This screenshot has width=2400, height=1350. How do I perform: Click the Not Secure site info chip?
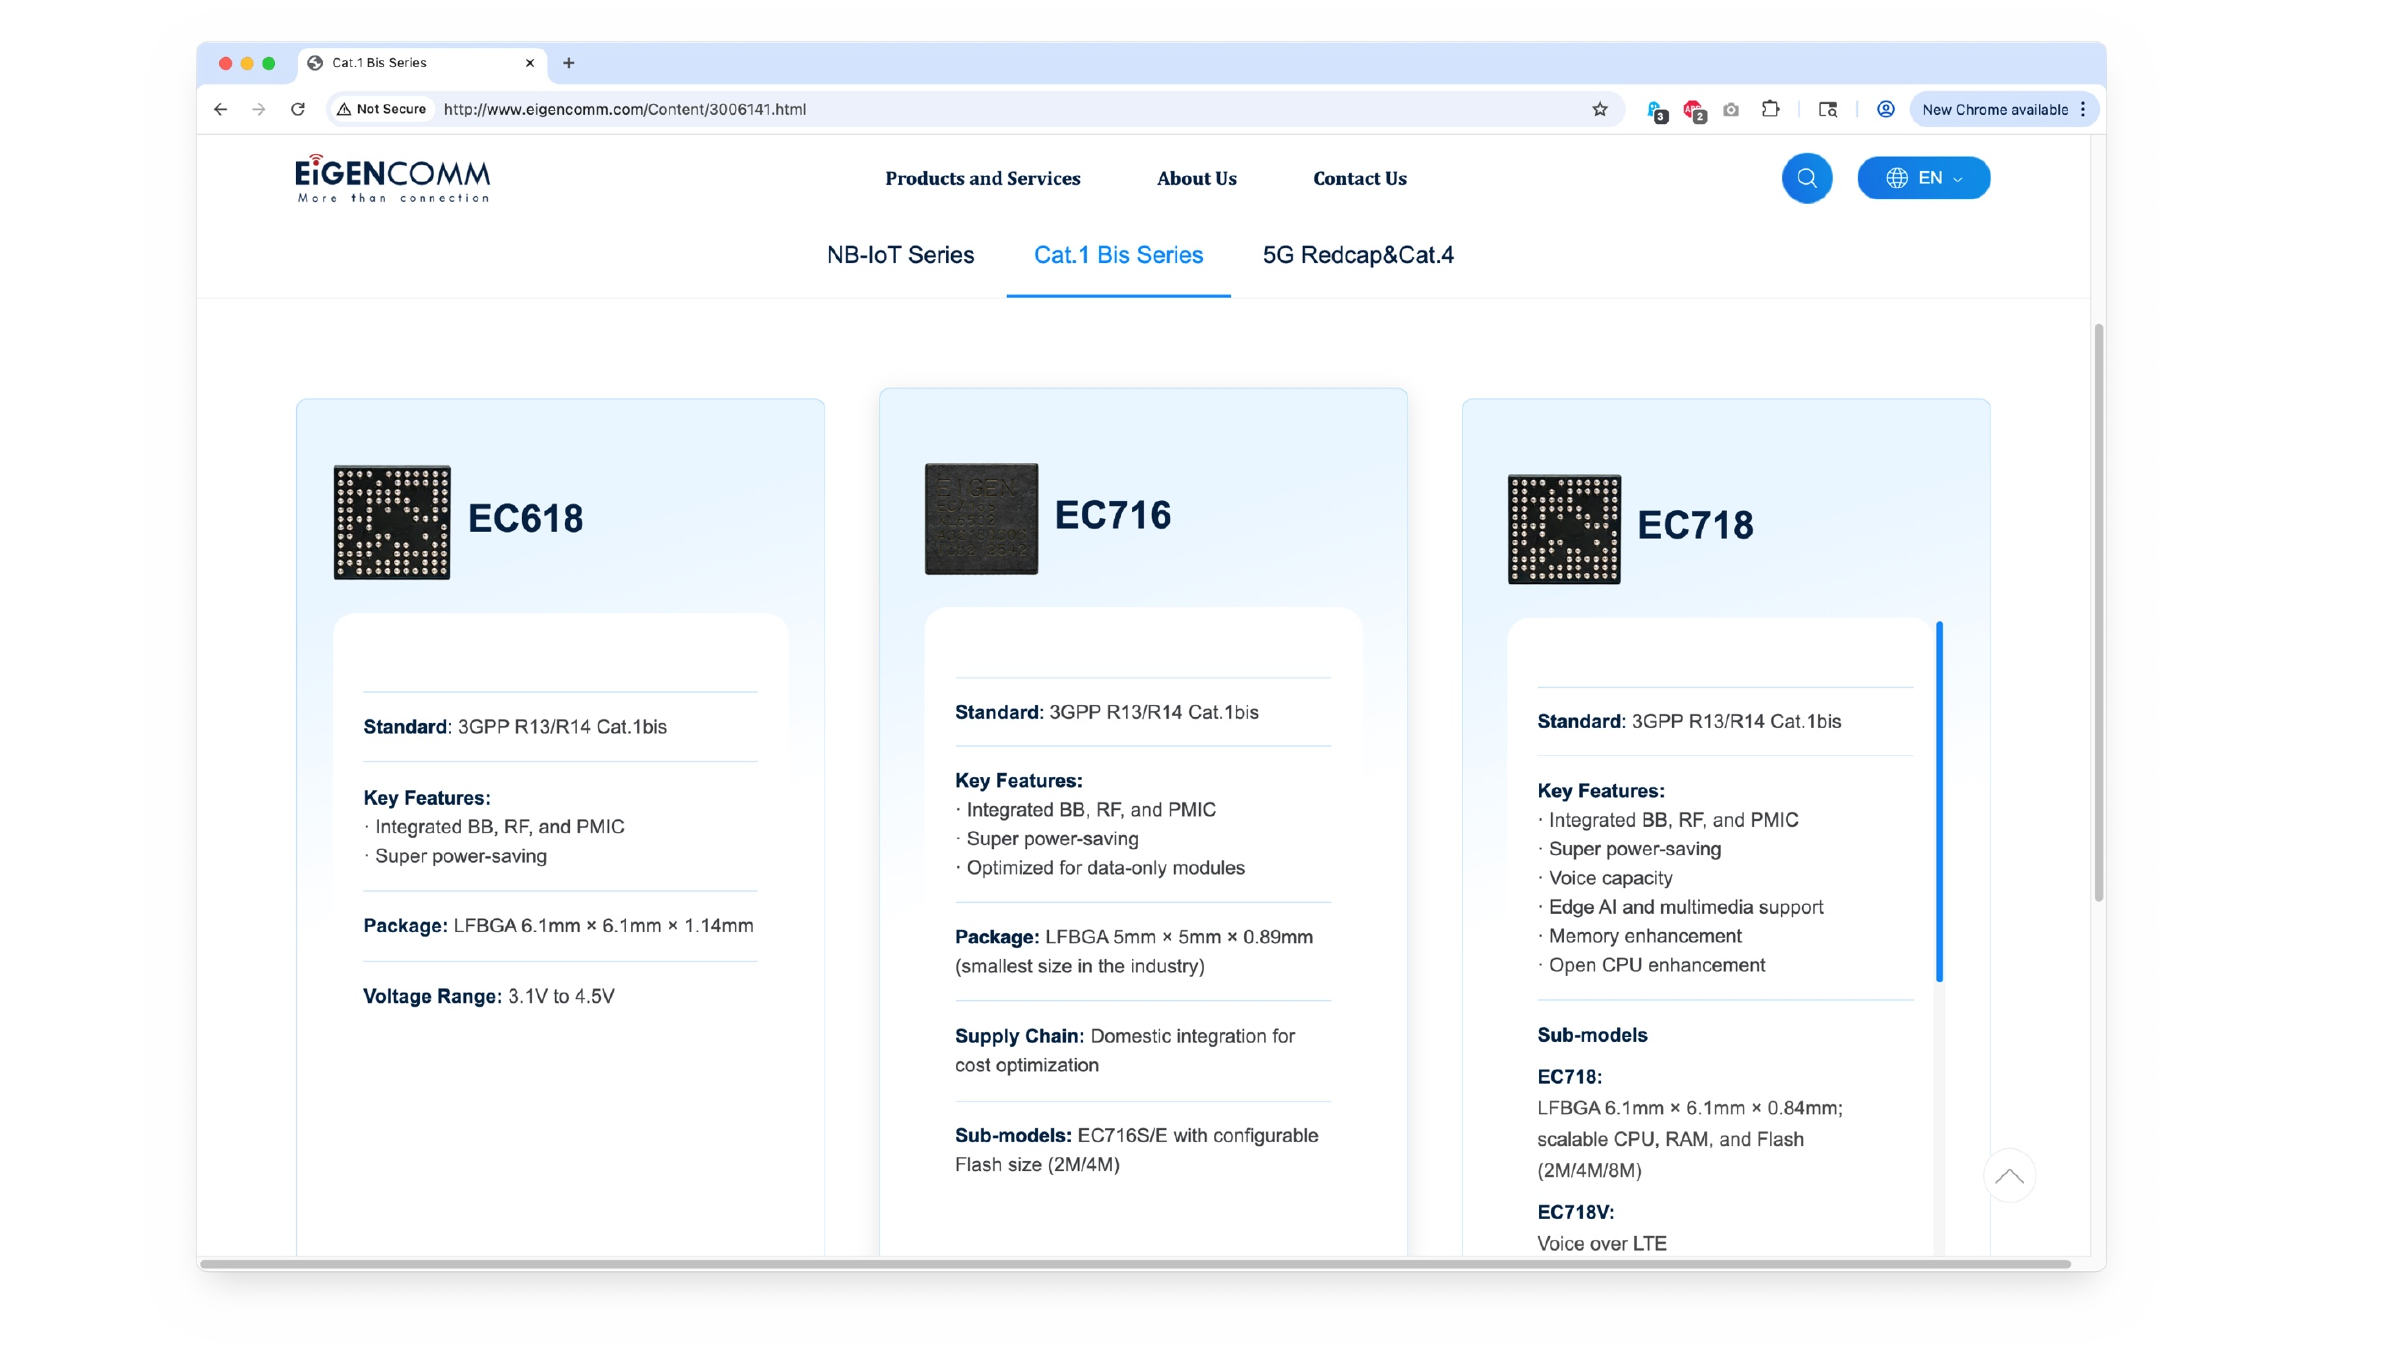pyautogui.click(x=382, y=109)
